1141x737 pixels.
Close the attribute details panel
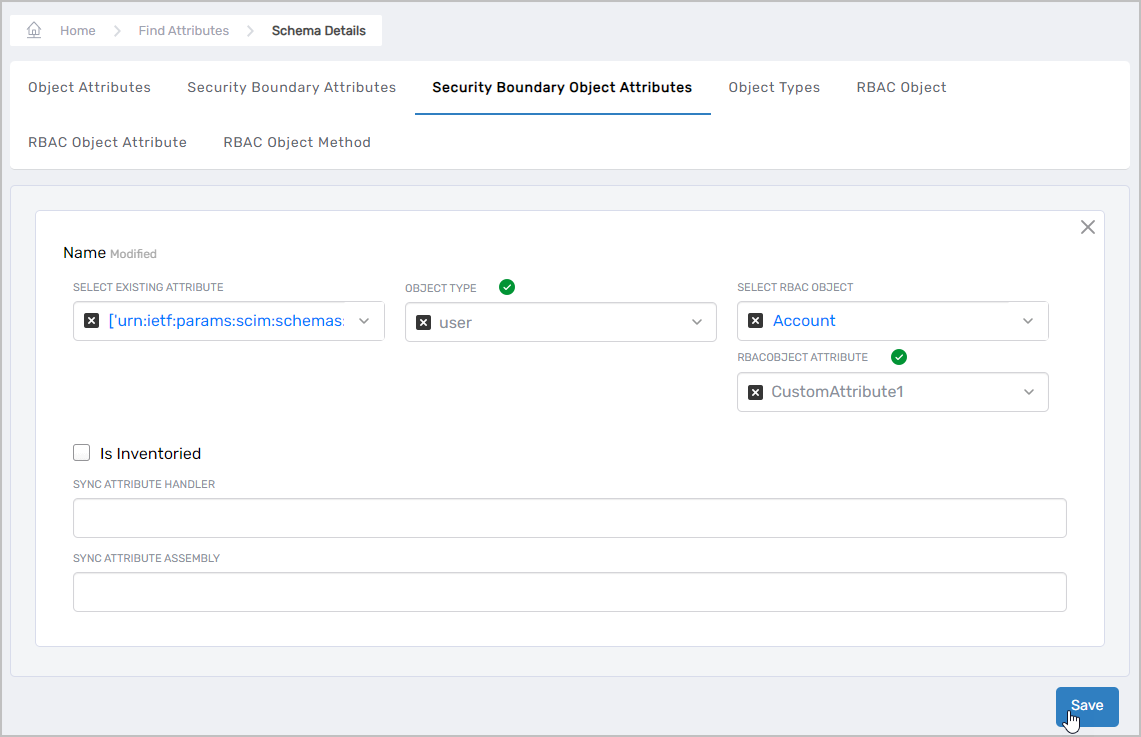pyautogui.click(x=1088, y=227)
